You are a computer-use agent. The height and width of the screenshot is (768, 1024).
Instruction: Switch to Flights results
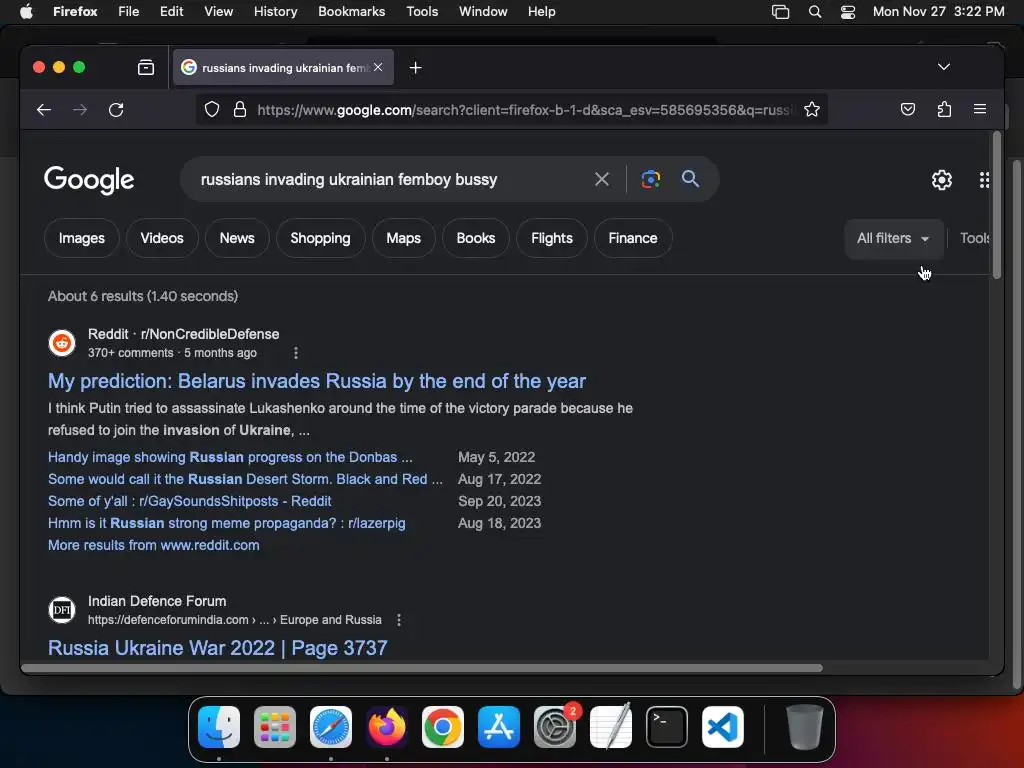point(552,238)
